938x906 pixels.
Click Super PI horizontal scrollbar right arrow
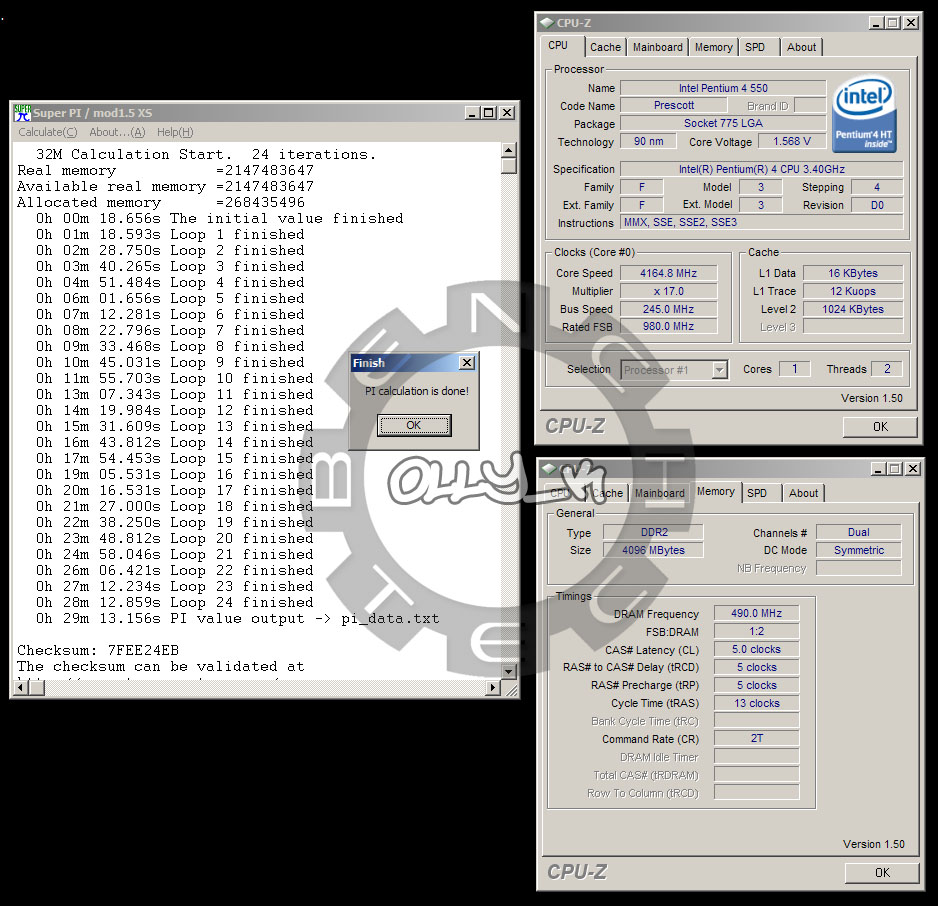[x=492, y=688]
